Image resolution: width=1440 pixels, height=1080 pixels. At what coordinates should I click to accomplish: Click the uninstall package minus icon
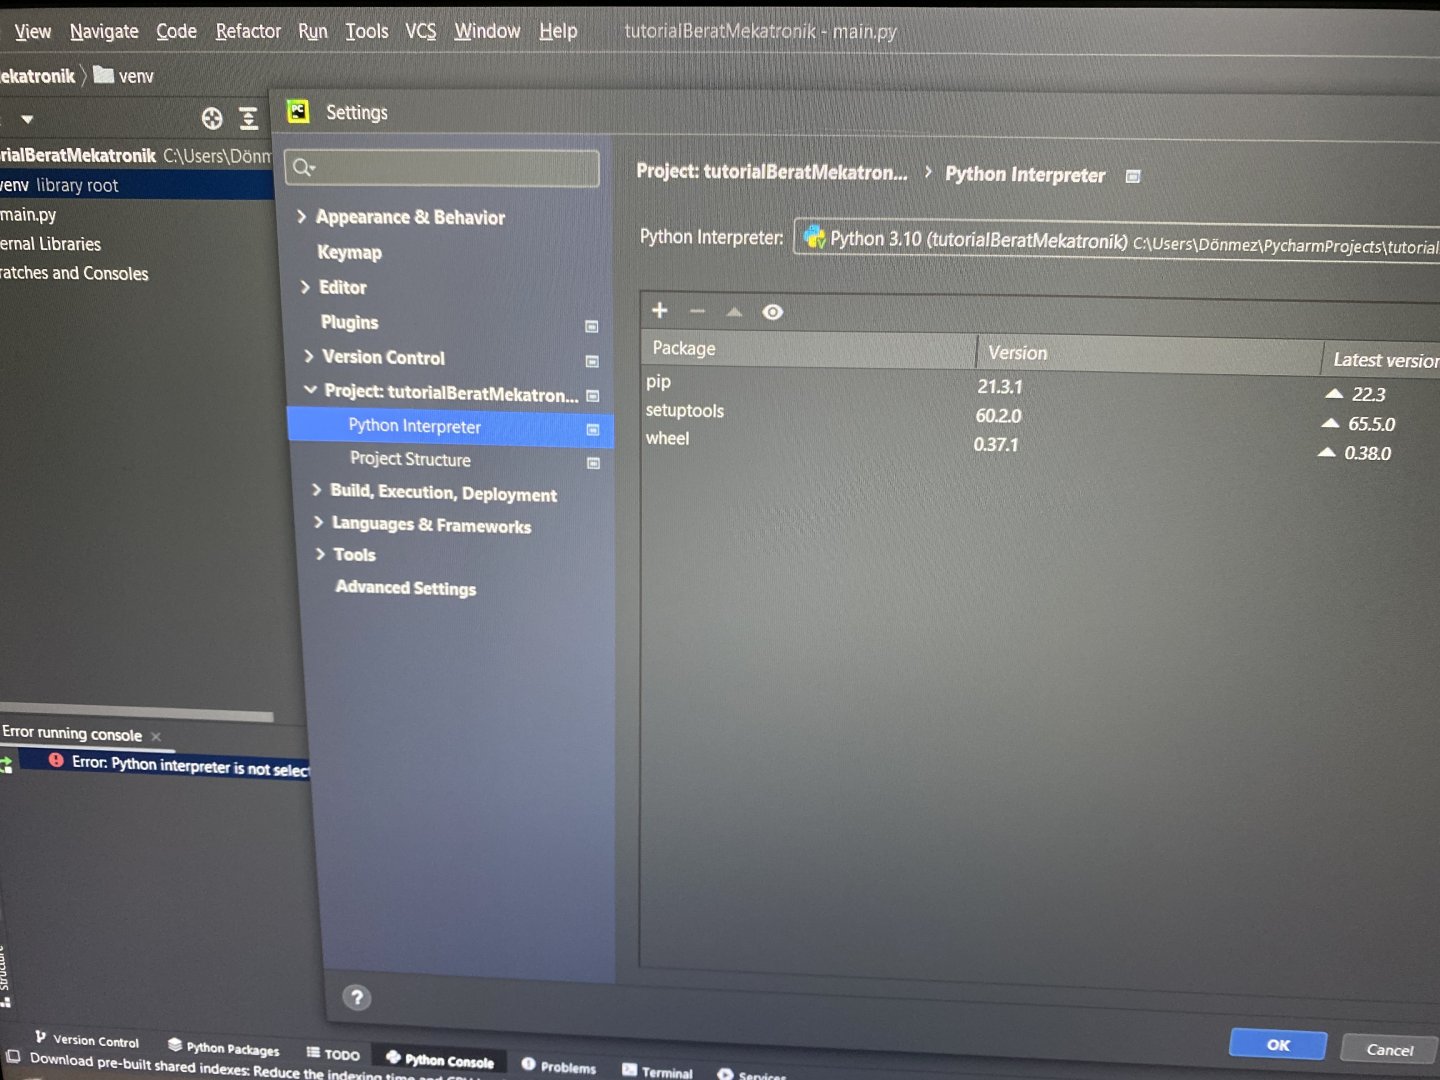pos(697,311)
